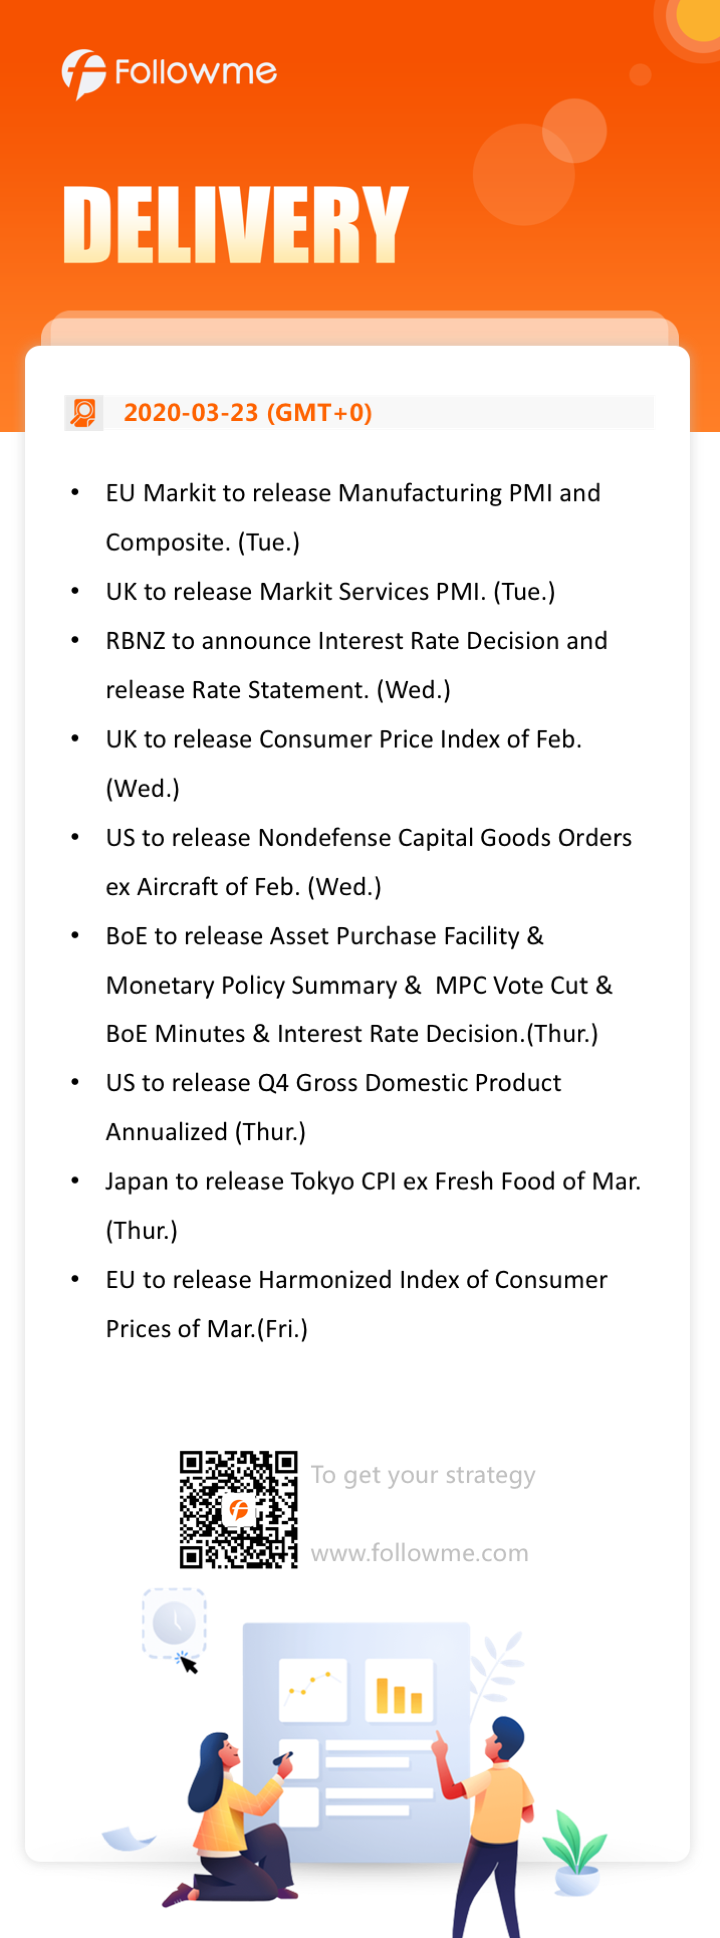Click the line chart card on board
The height and width of the screenshot is (1938, 720).
coord(313,1690)
